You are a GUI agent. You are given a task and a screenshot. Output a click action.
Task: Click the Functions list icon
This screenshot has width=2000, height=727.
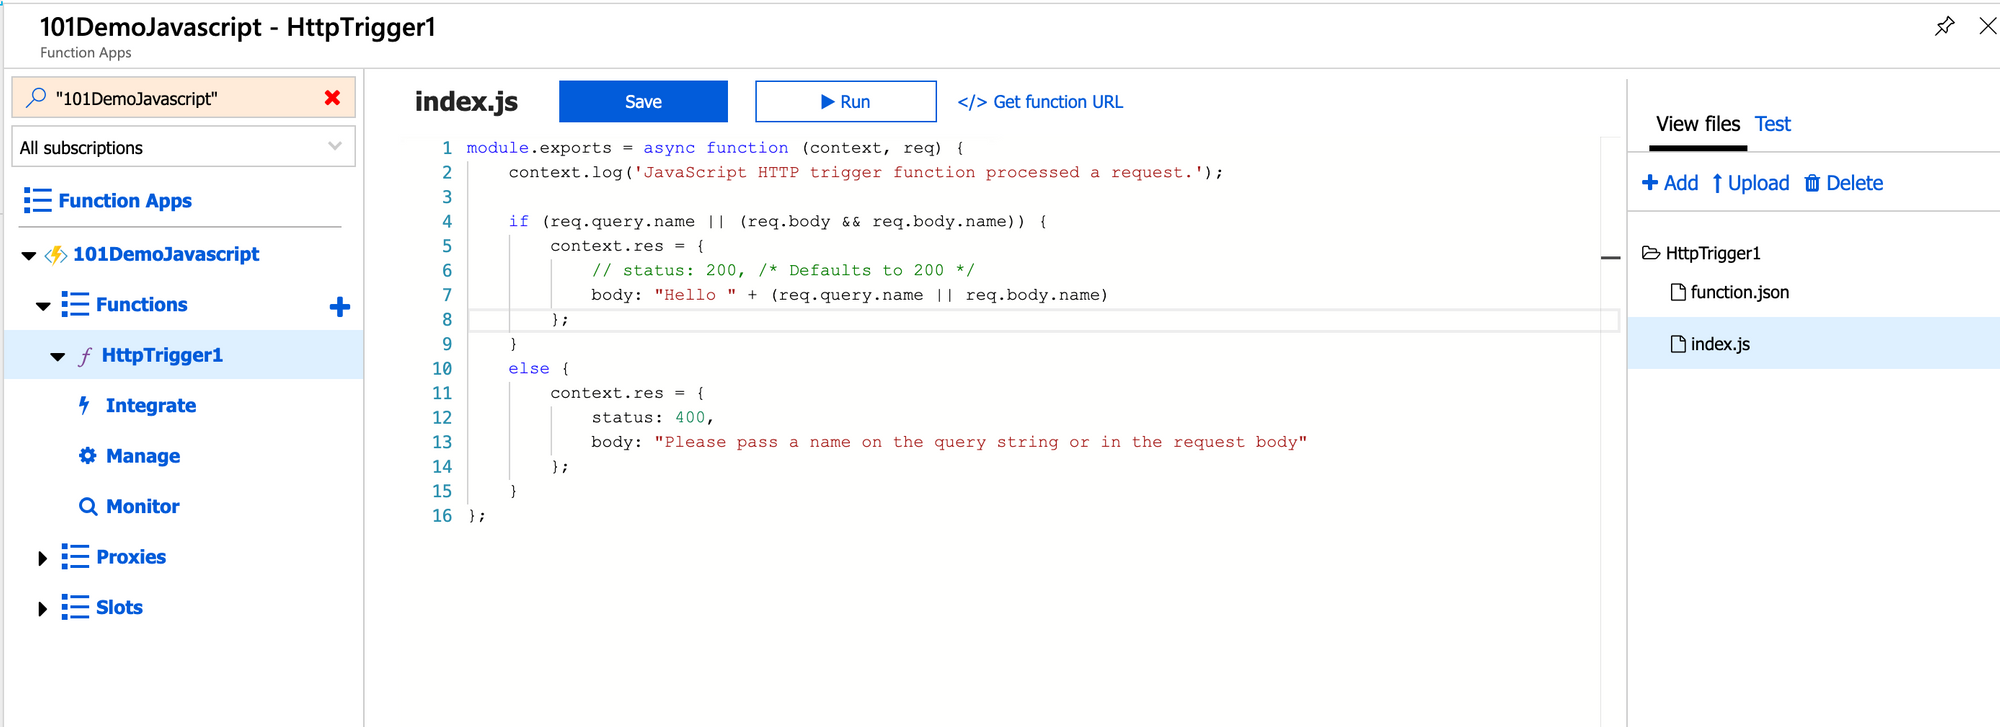[75, 304]
